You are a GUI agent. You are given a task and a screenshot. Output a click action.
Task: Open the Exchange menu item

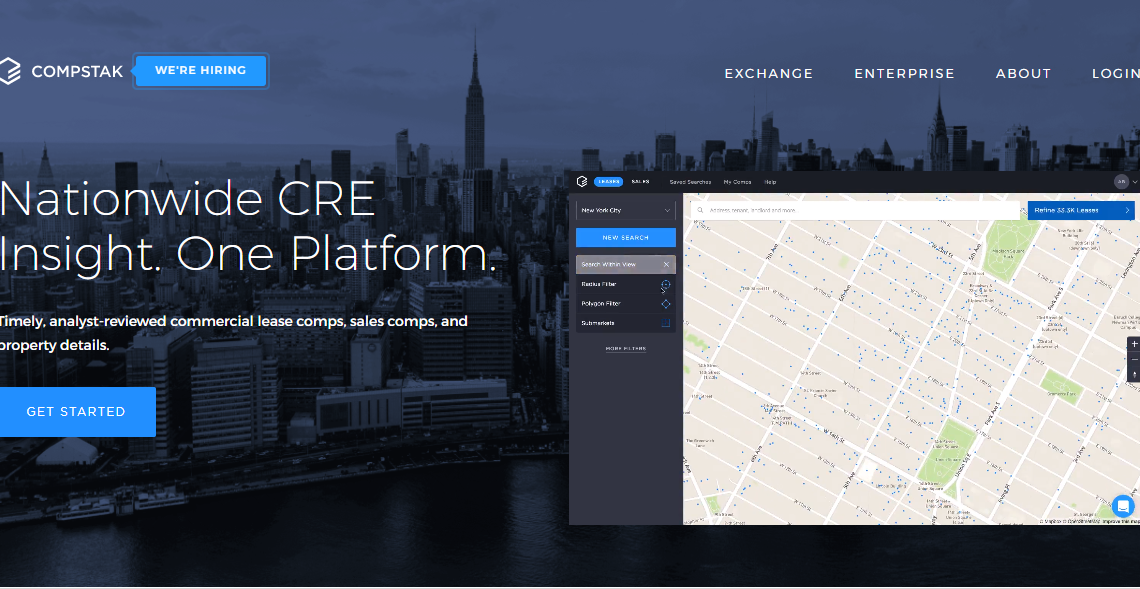click(768, 73)
